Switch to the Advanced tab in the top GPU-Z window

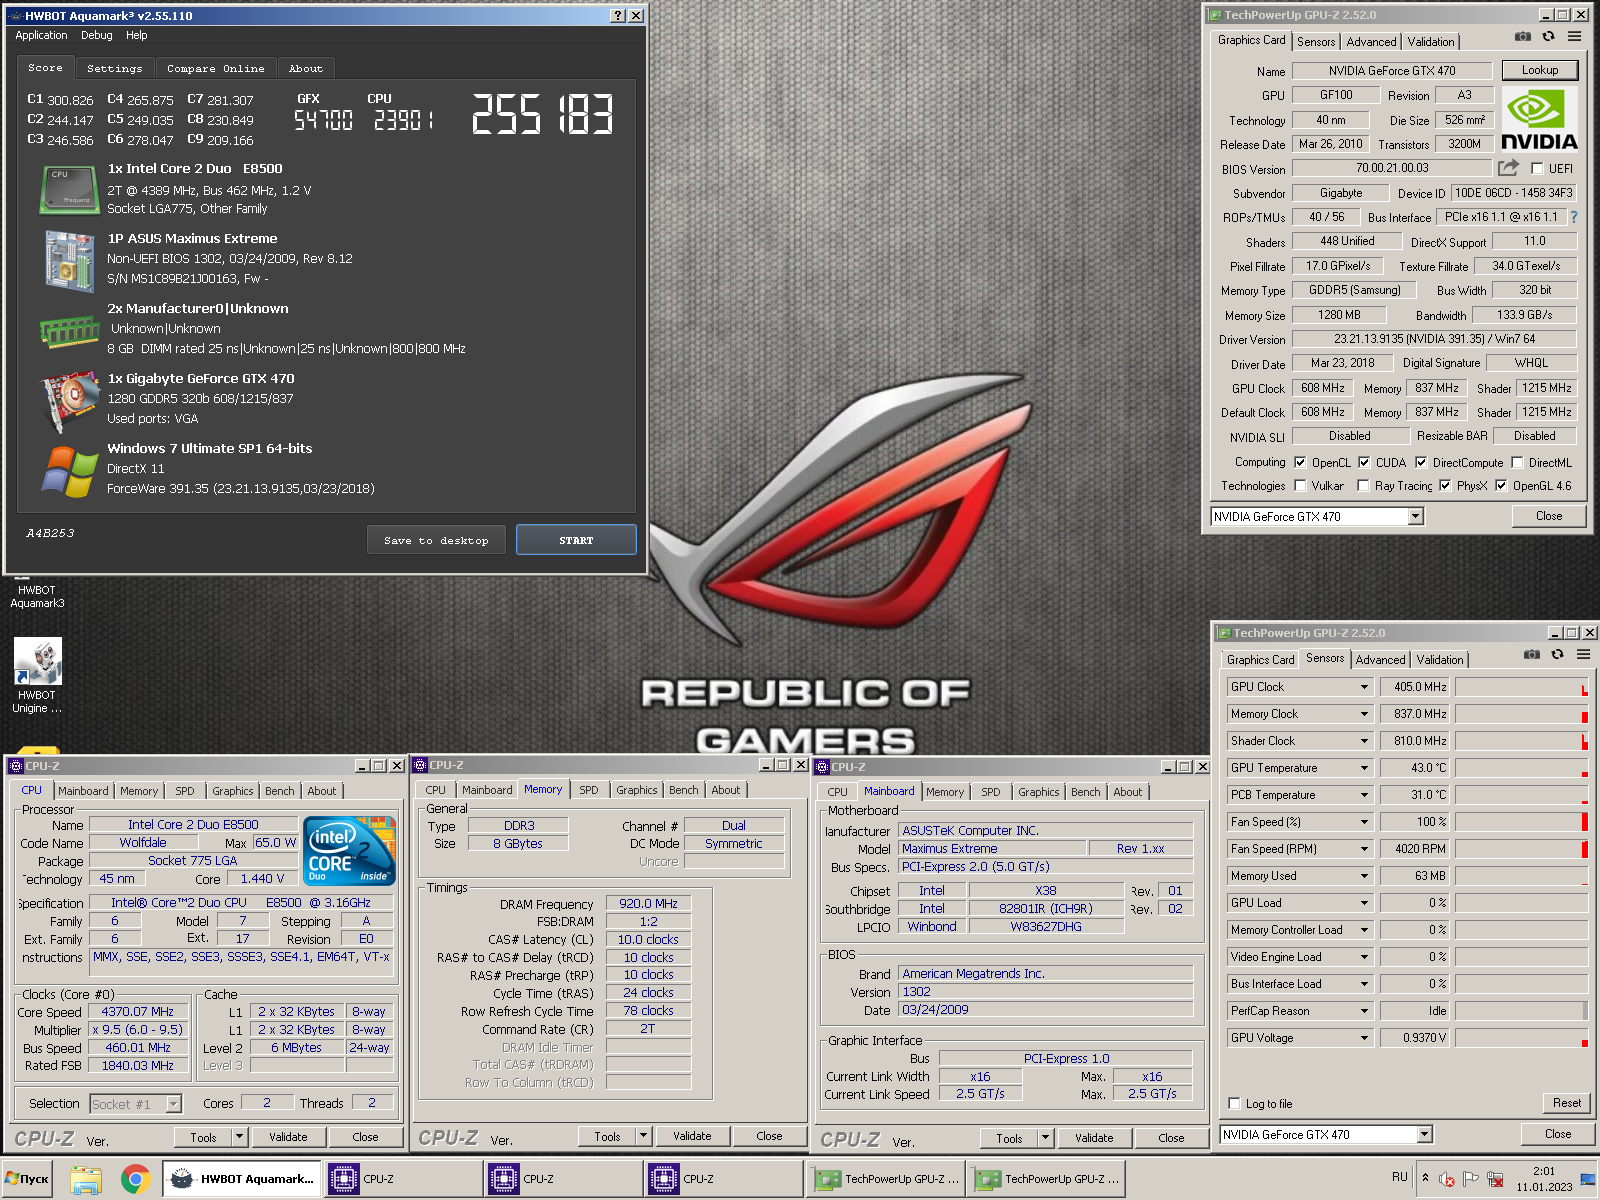pyautogui.click(x=1371, y=42)
